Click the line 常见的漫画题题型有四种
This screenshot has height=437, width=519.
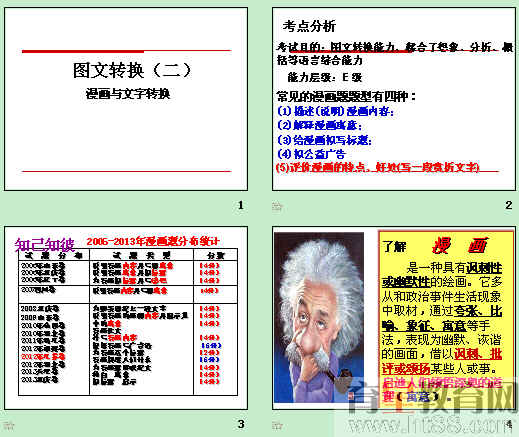347,97
